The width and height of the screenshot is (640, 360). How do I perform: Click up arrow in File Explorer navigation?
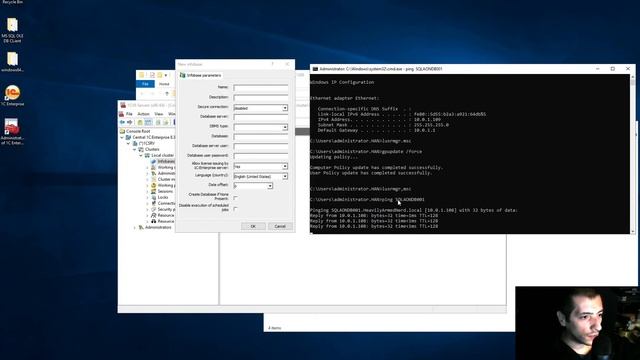click(167, 93)
